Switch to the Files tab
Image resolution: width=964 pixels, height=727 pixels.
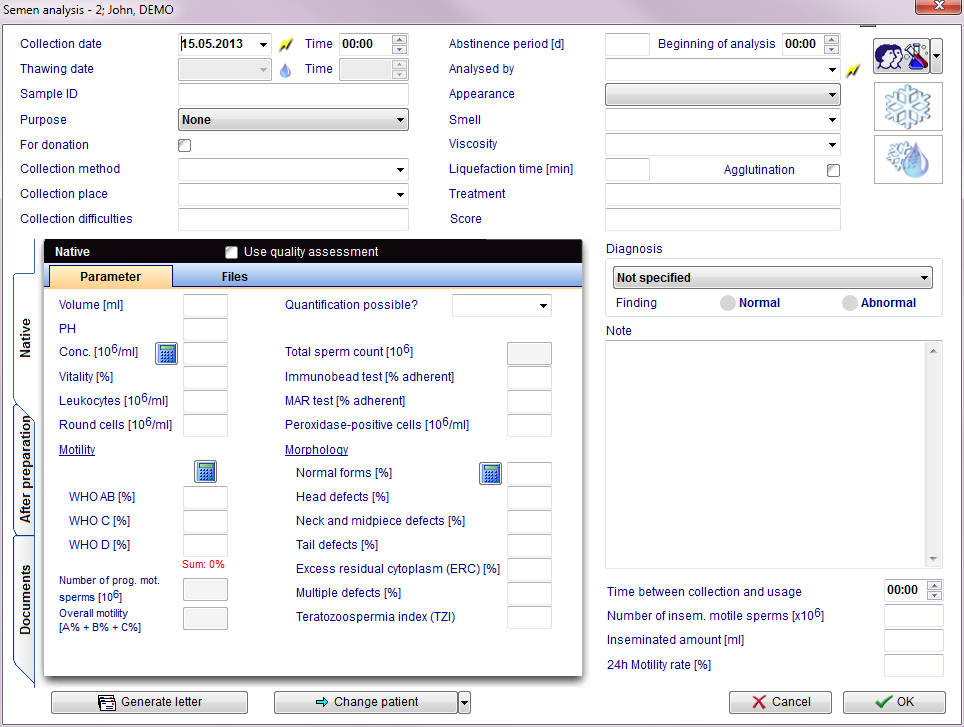(234, 277)
